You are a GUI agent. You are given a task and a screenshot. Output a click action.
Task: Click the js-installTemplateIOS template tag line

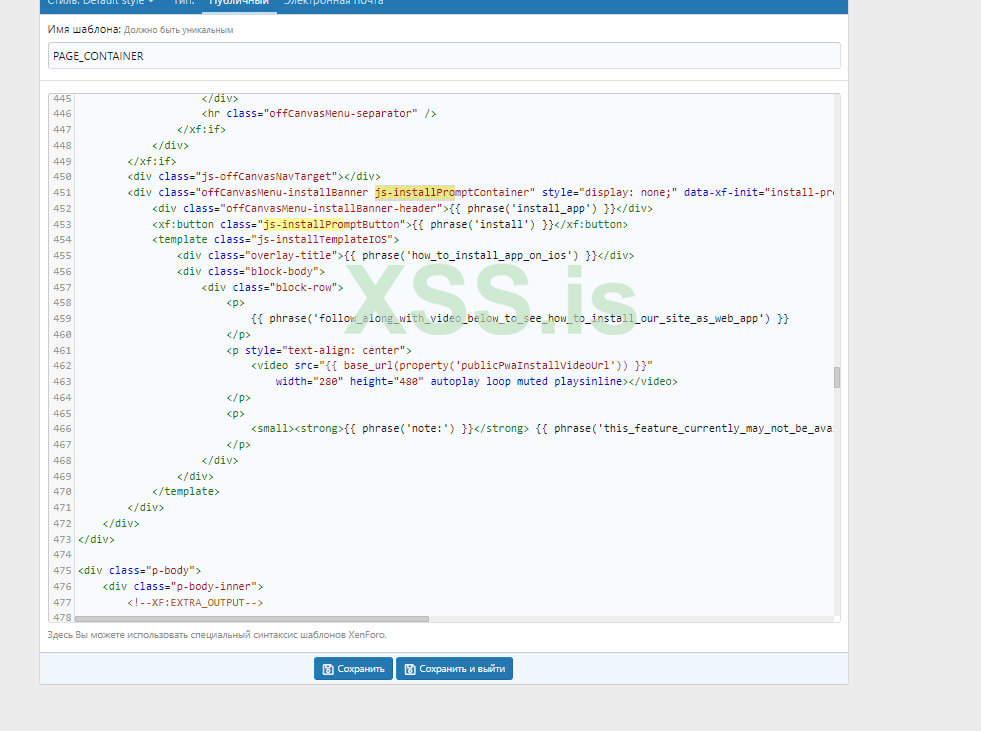(275, 240)
